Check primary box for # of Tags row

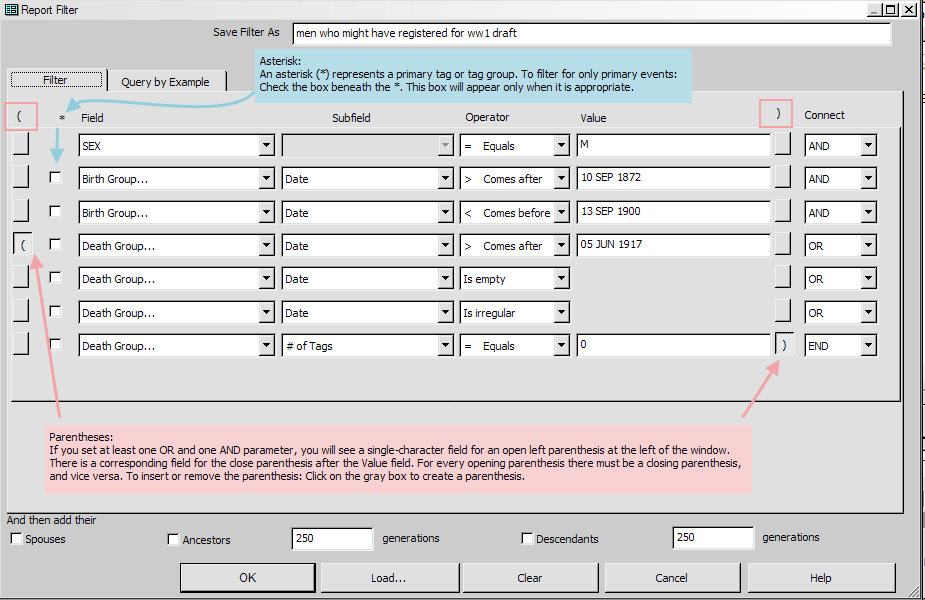(x=55, y=343)
